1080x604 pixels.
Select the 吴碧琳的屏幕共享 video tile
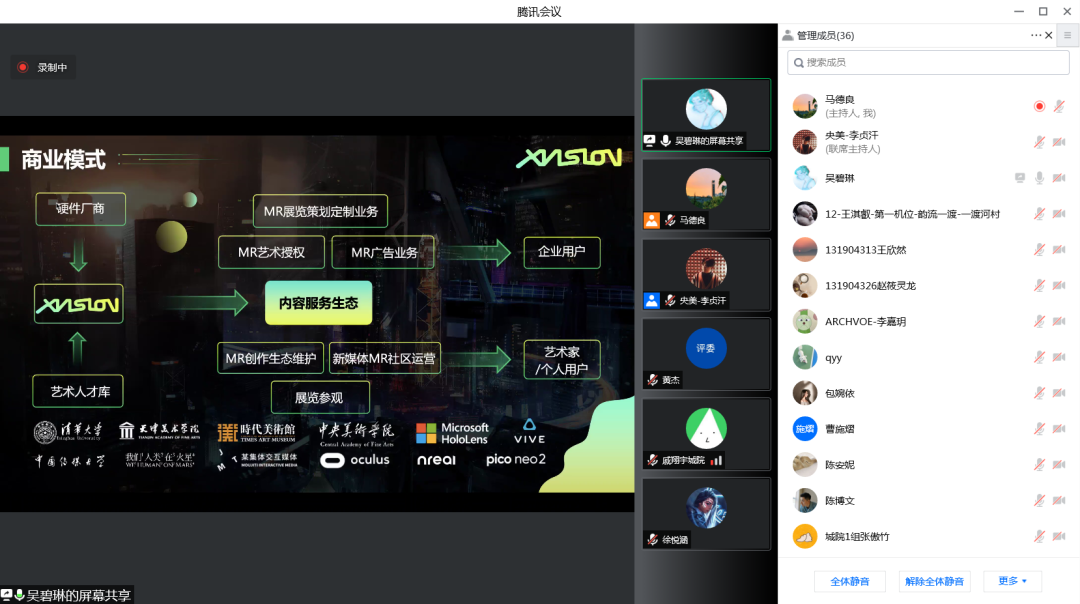click(x=706, y=115)
